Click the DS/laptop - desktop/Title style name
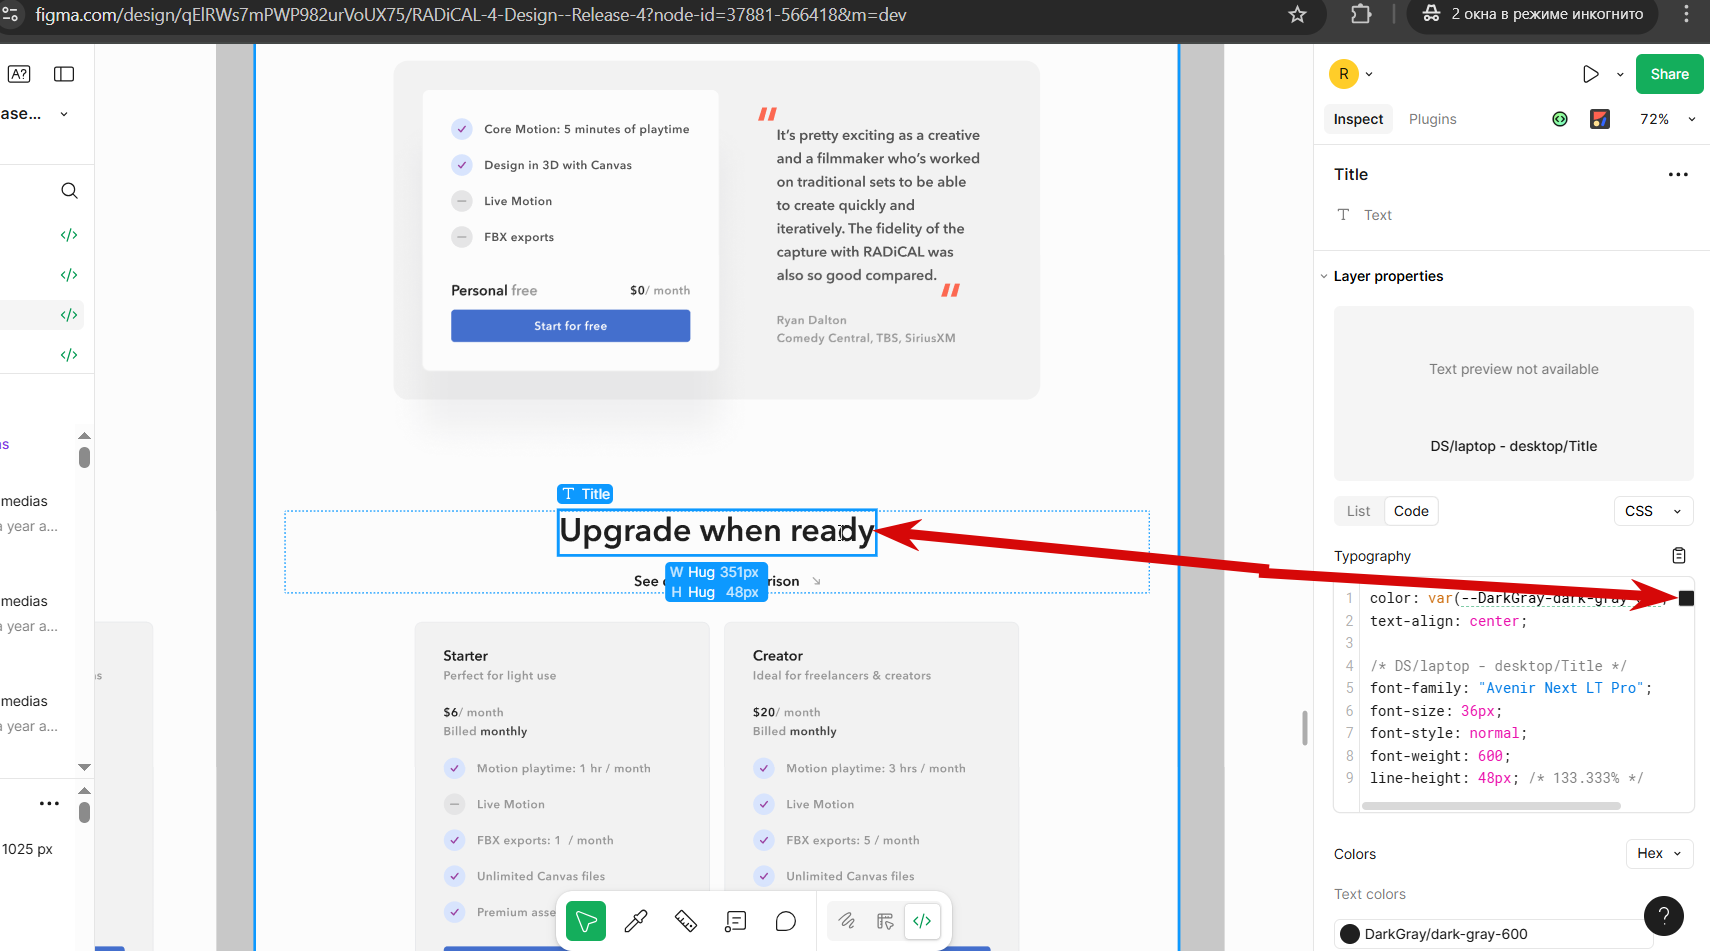 coord(1513,446)
